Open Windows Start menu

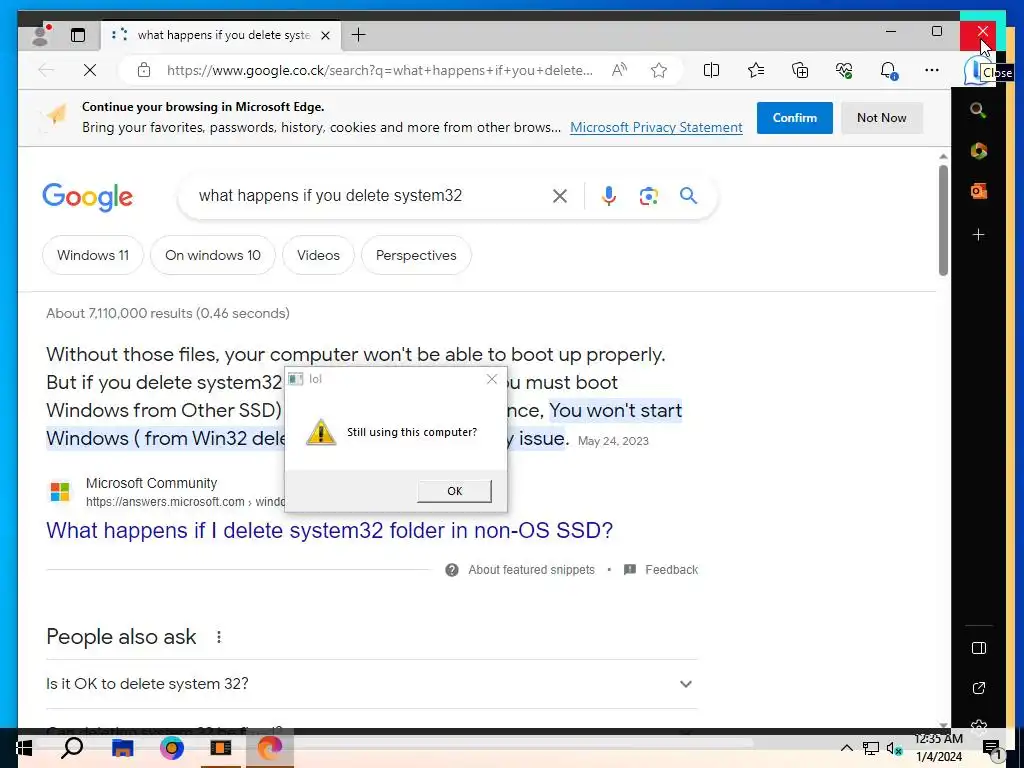(x=24, y=748)
